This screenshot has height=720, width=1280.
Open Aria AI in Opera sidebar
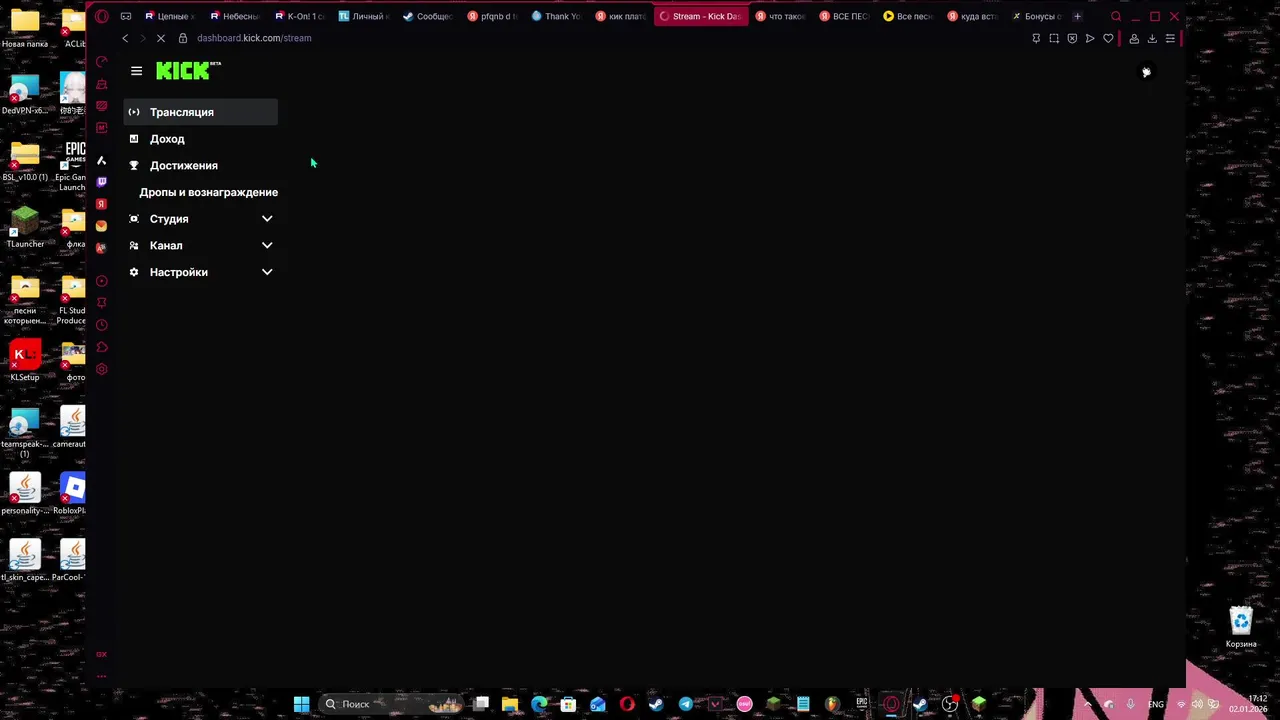101,160
